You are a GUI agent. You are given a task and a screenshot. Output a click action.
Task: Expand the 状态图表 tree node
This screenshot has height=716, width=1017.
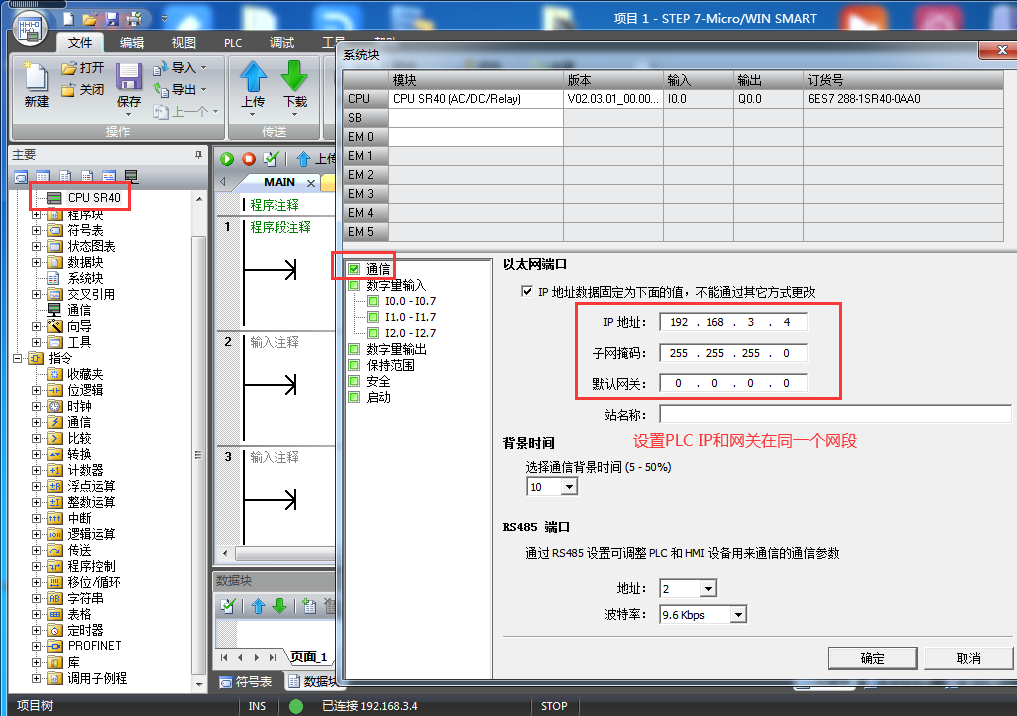pyautogui.click(x=36, y=246)
